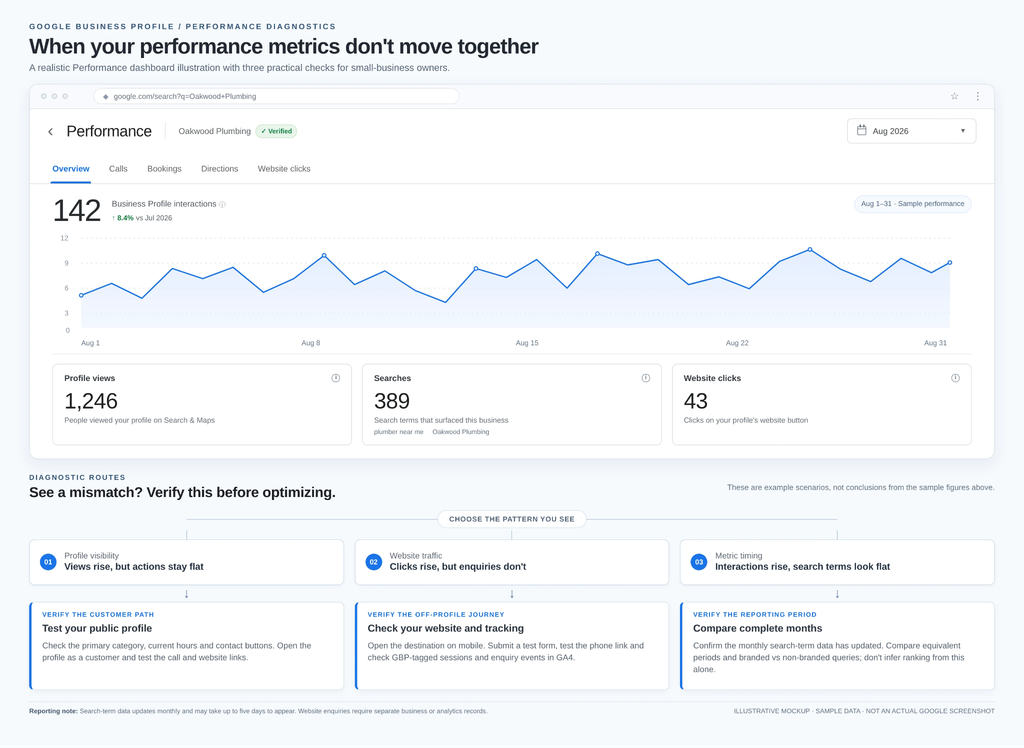Click the back arrow beside Performance

(x=50, y=132)
